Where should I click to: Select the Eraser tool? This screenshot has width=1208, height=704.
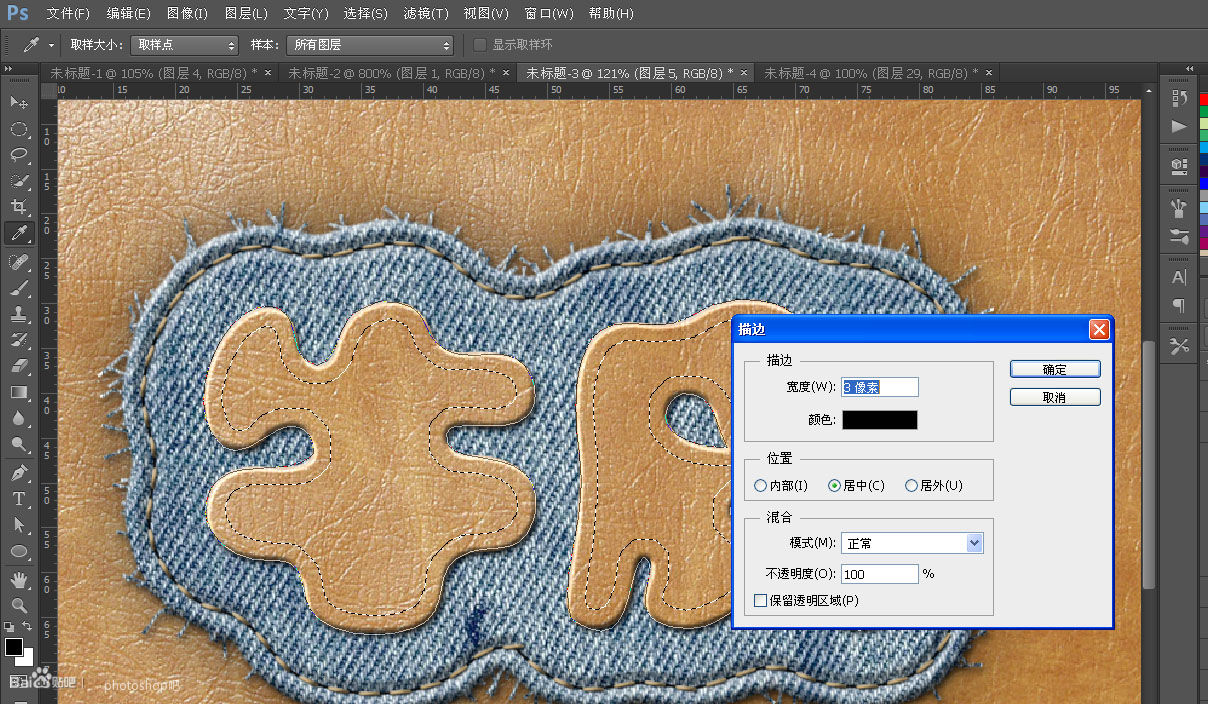coord(19,366)
